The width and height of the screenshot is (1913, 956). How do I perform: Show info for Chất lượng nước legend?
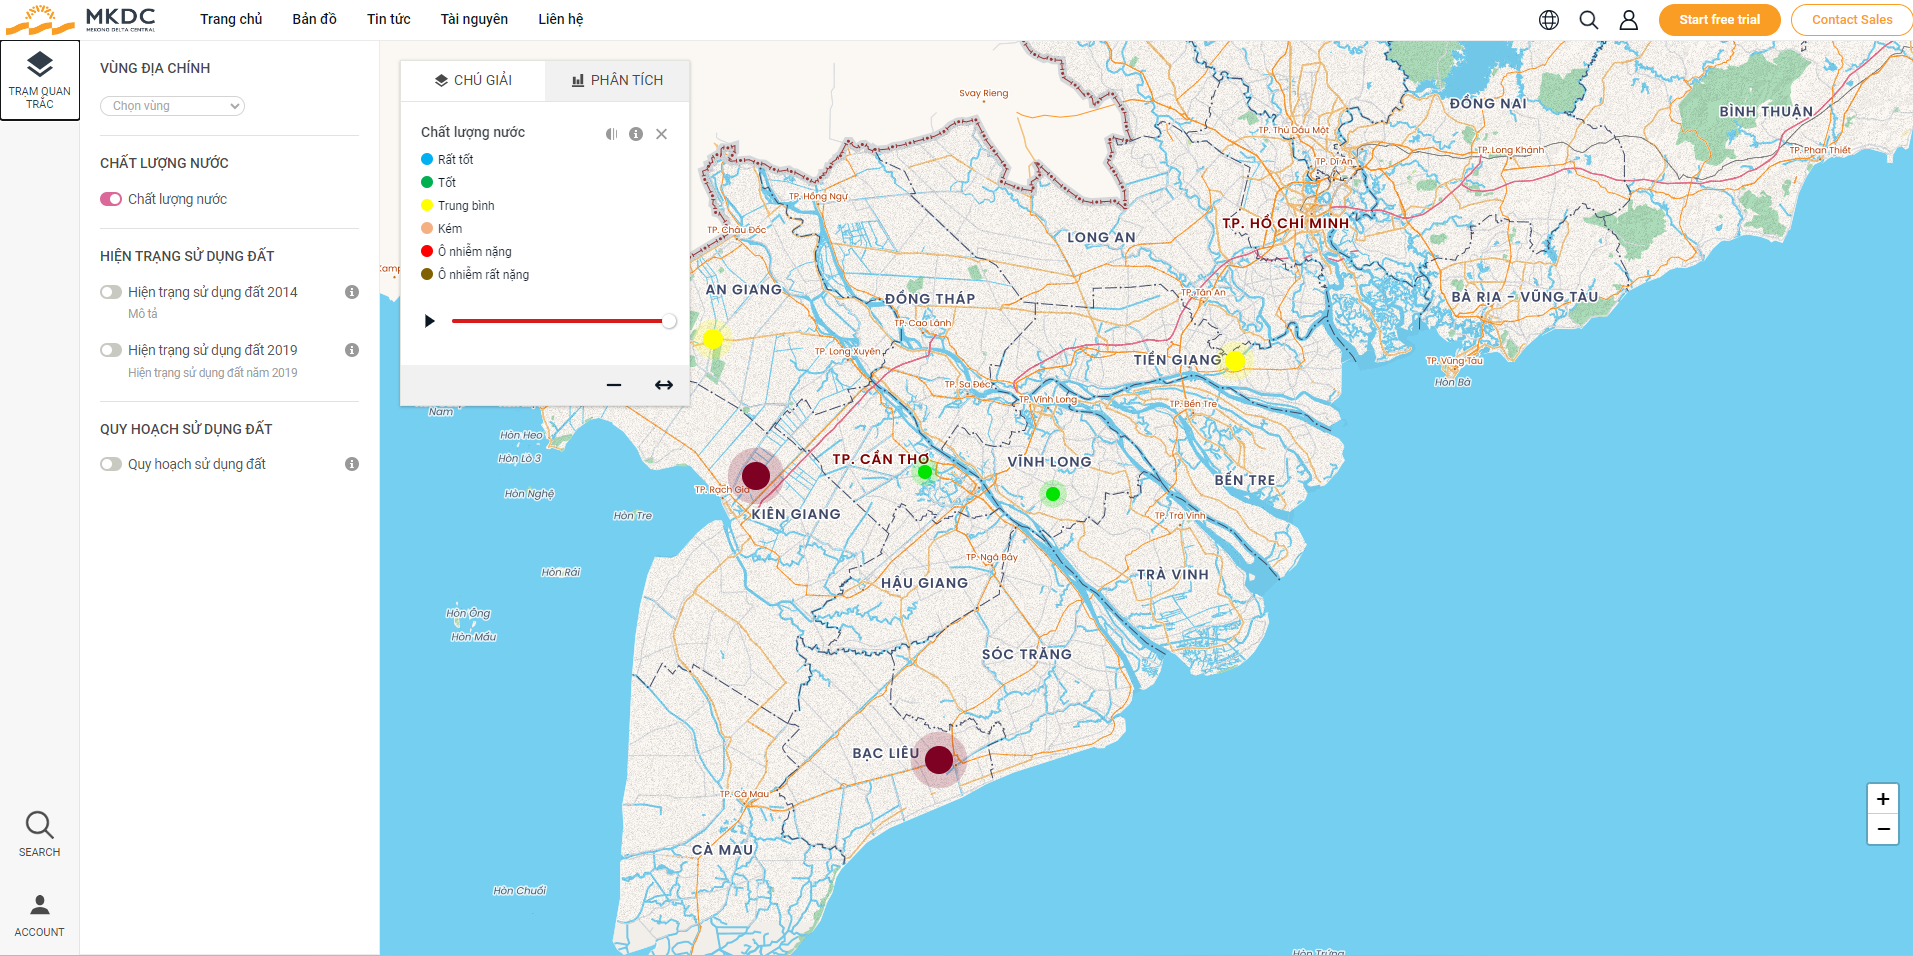click(x=636, y=134)
